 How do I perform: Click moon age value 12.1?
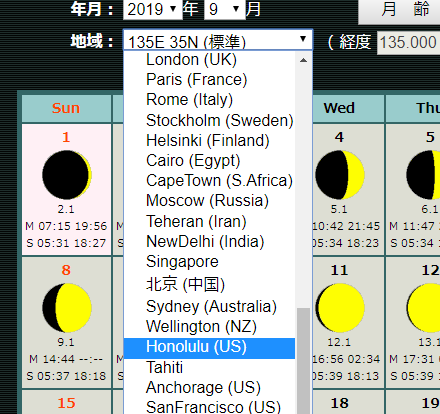[339, 342]
